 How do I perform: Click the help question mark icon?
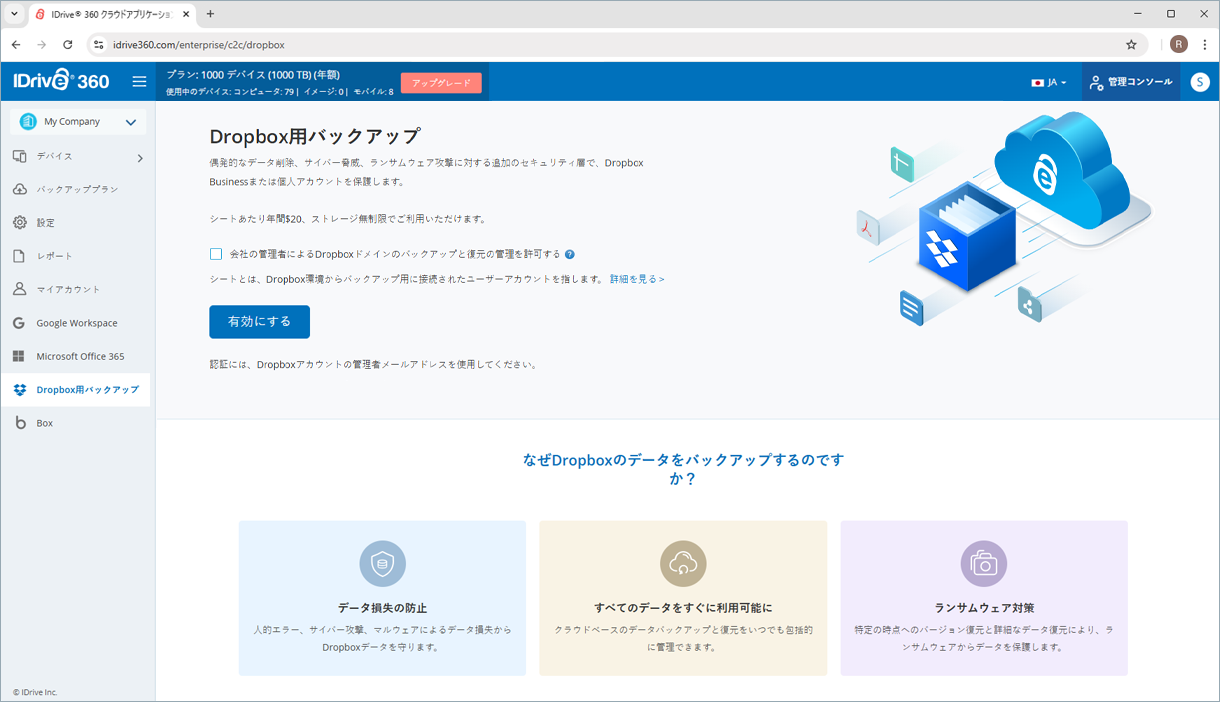pos(570,254)
